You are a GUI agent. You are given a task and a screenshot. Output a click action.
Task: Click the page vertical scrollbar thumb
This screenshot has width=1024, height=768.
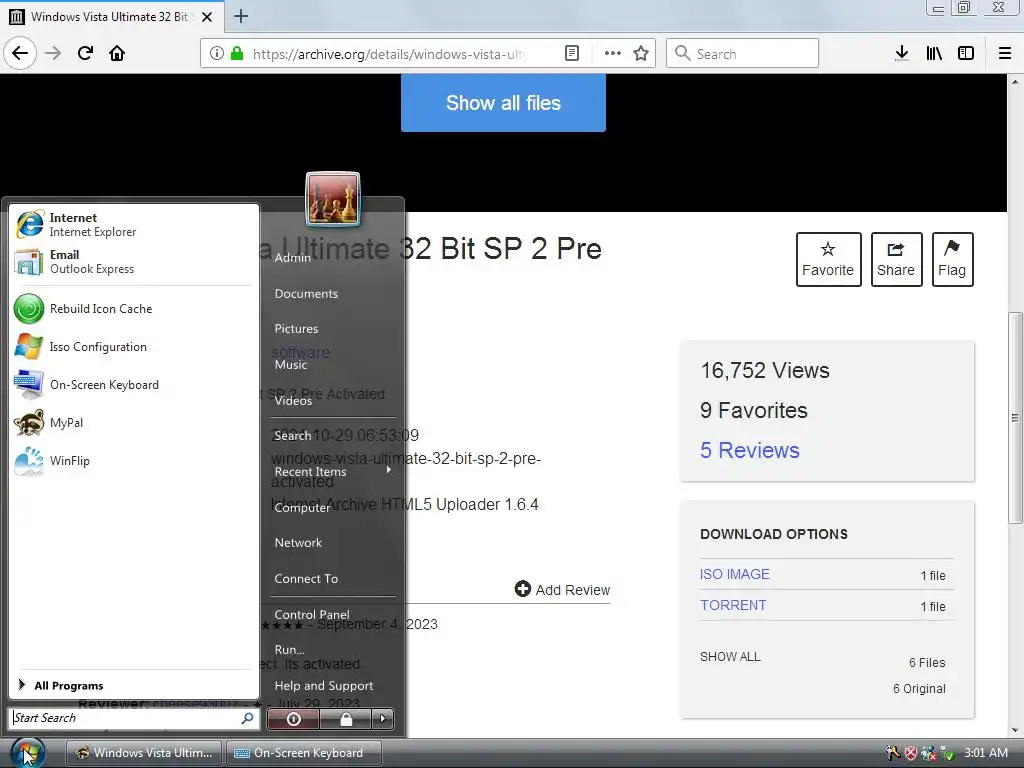pos(1014,418)
